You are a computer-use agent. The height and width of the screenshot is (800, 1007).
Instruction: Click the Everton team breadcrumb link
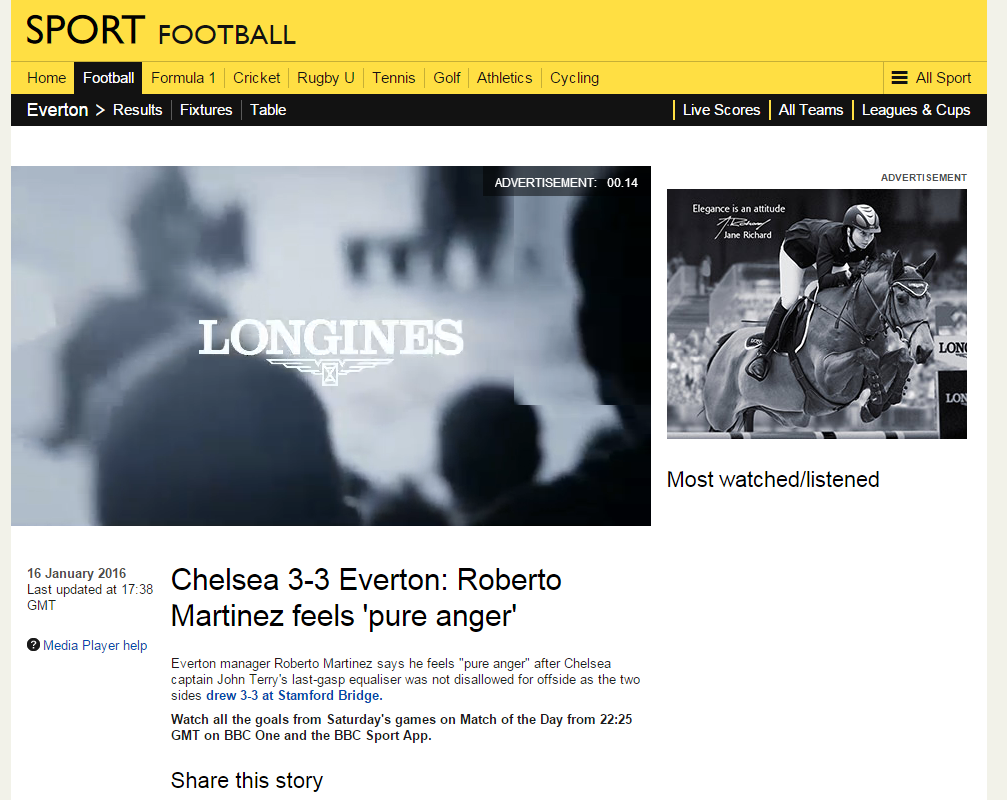(57, 110)
